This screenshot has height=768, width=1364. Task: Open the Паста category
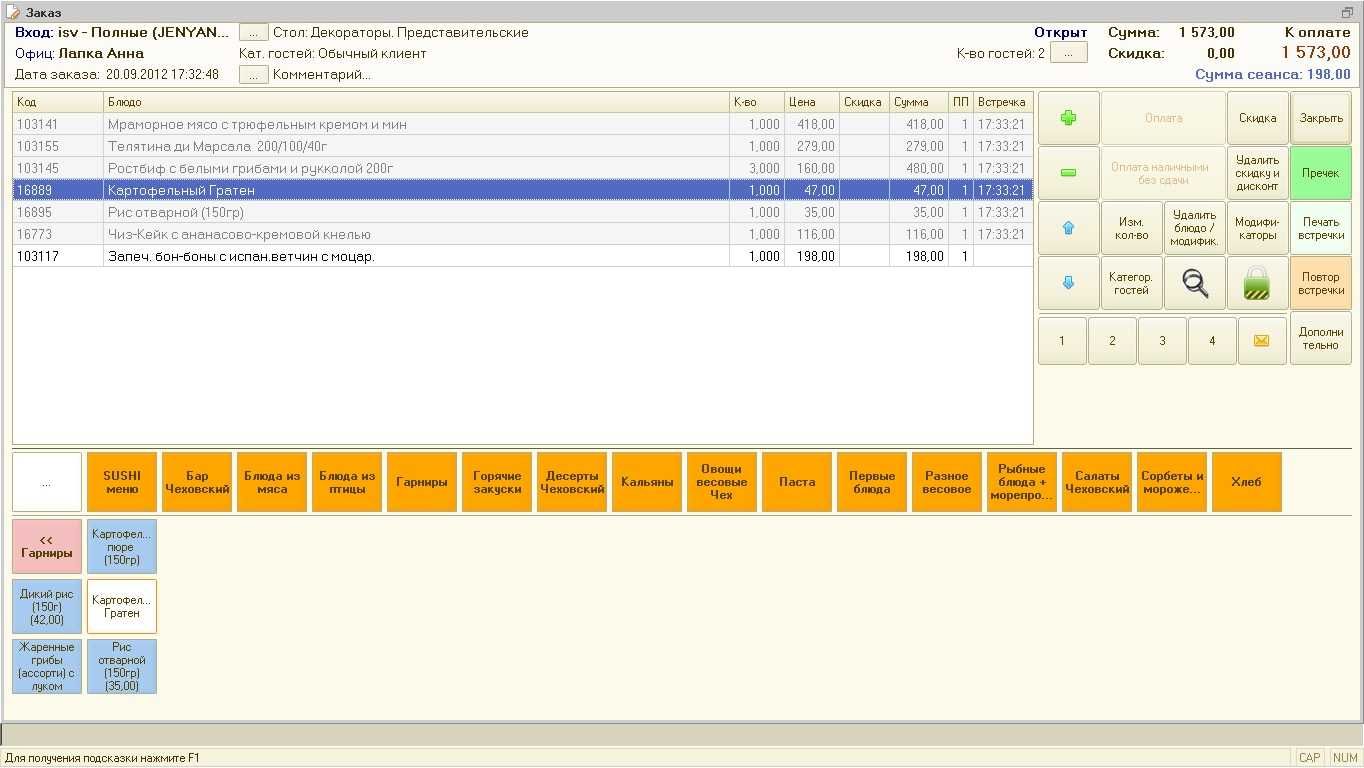[797, 482]
